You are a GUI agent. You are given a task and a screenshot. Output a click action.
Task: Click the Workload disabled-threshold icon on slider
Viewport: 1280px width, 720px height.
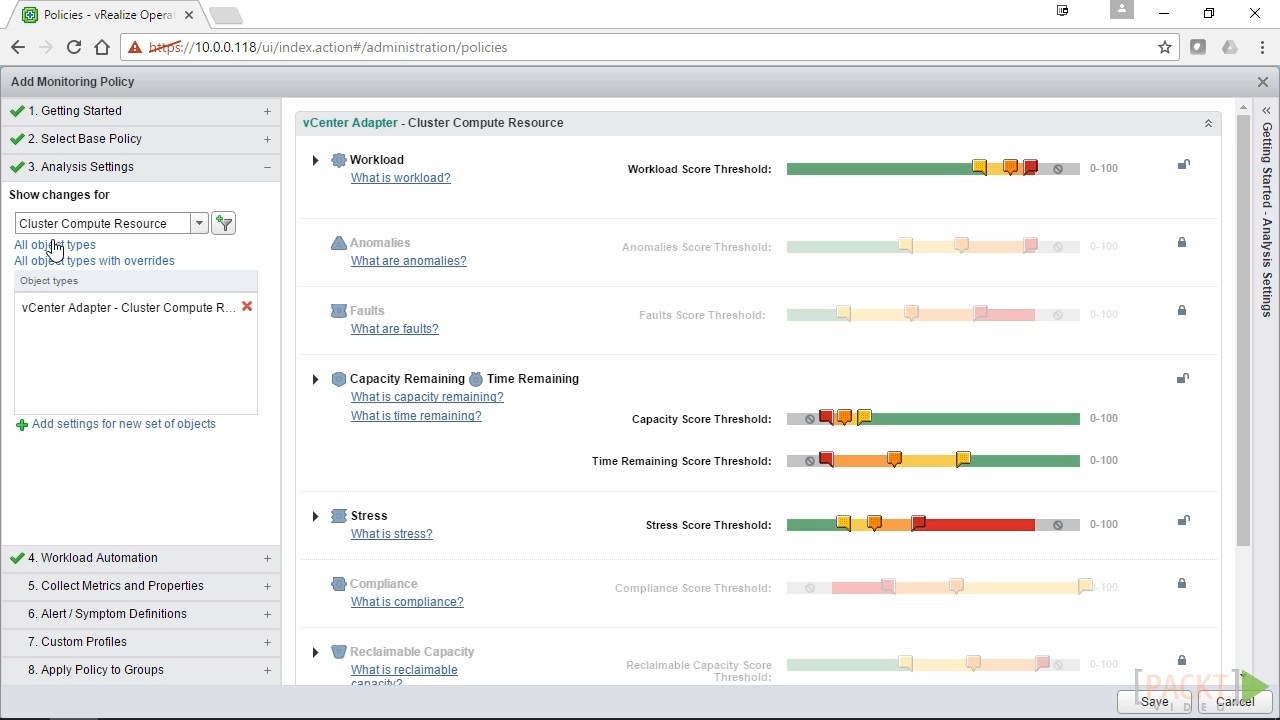(1058, 169)
